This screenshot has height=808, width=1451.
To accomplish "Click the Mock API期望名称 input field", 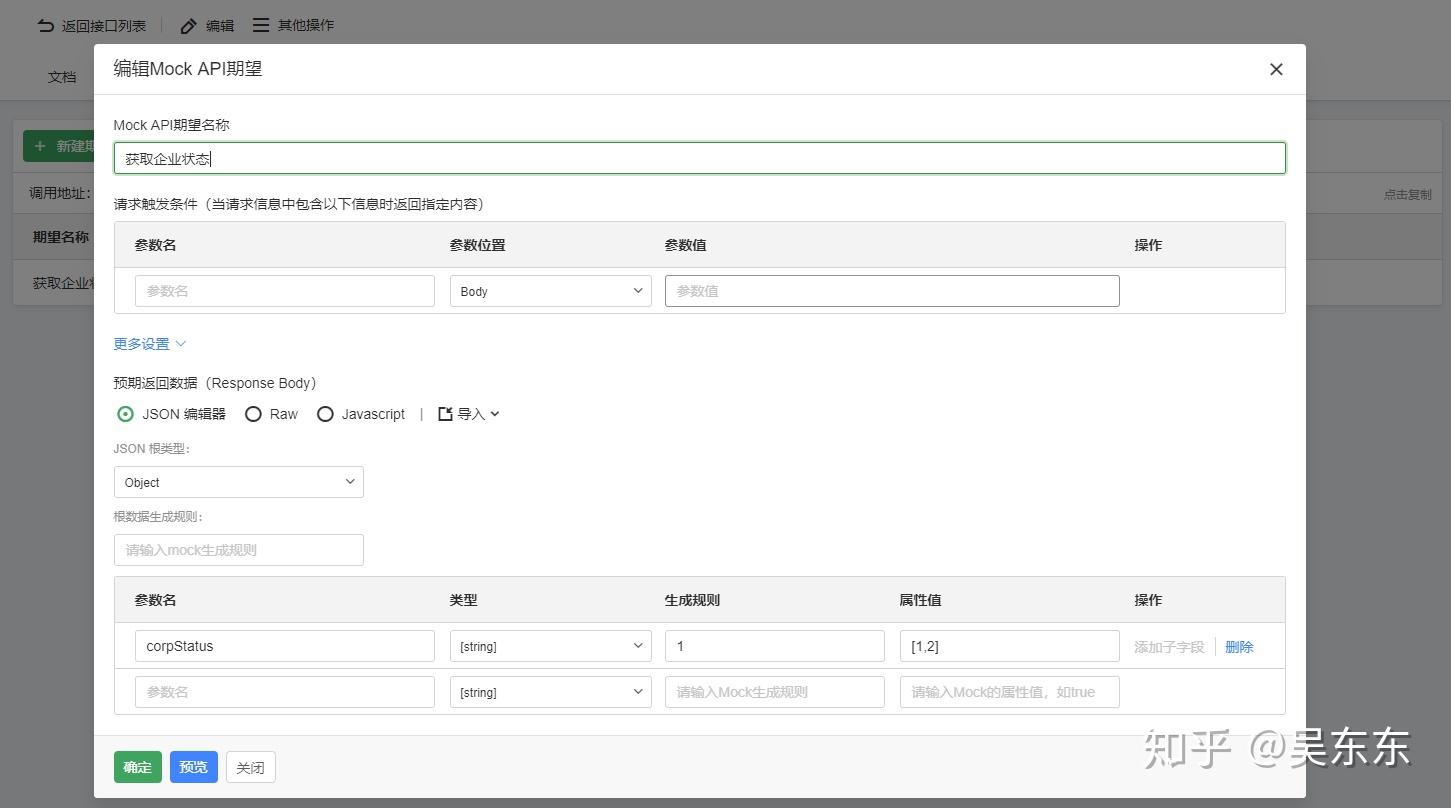I will point(698,157).
